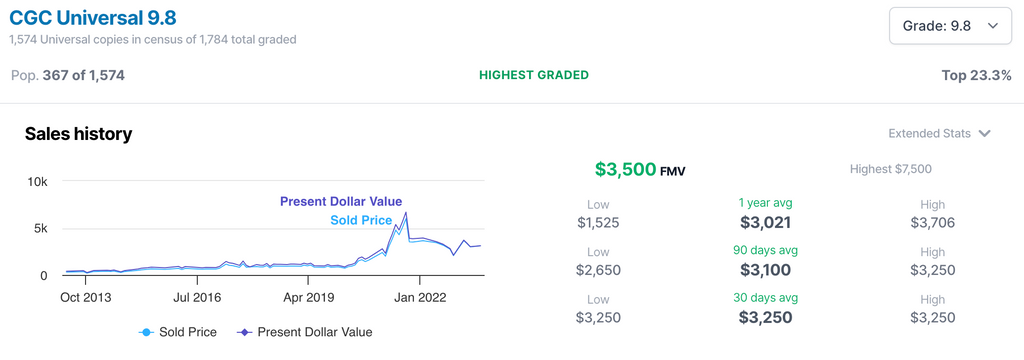Click the Sold Price chart line label

[x=361, y=220]
